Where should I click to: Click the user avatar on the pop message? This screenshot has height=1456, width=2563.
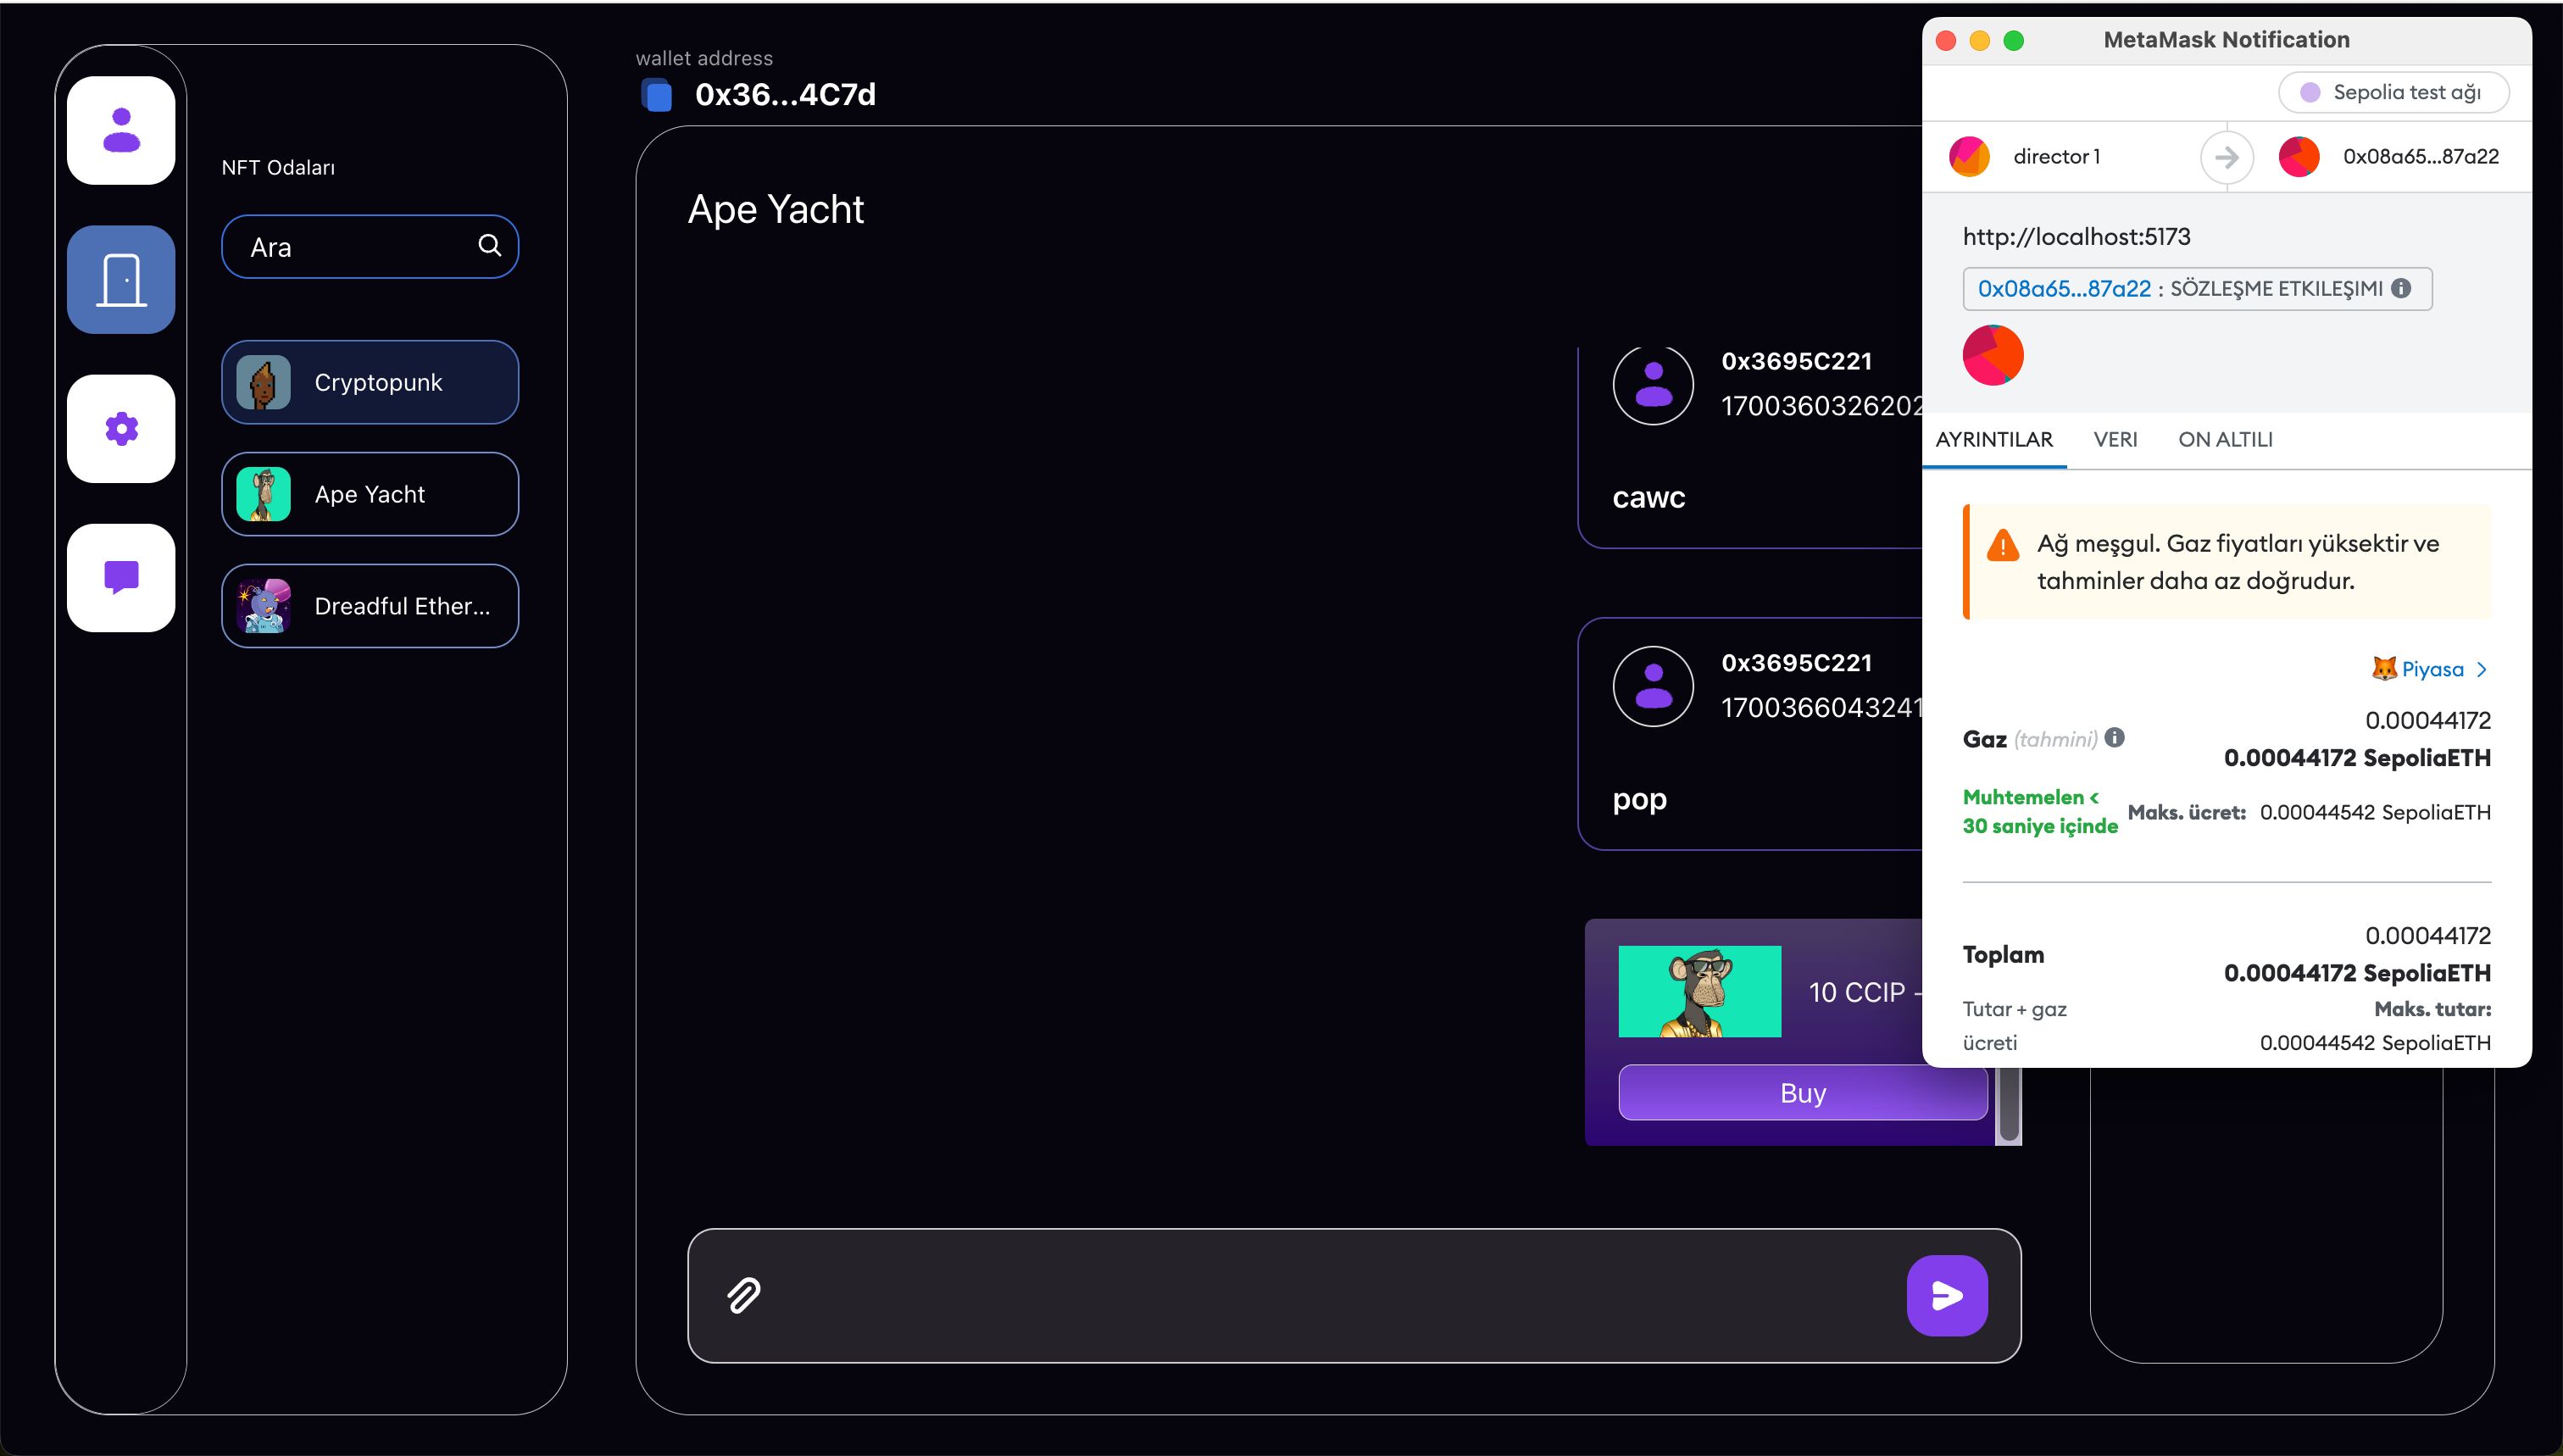tap(1653, 686)
